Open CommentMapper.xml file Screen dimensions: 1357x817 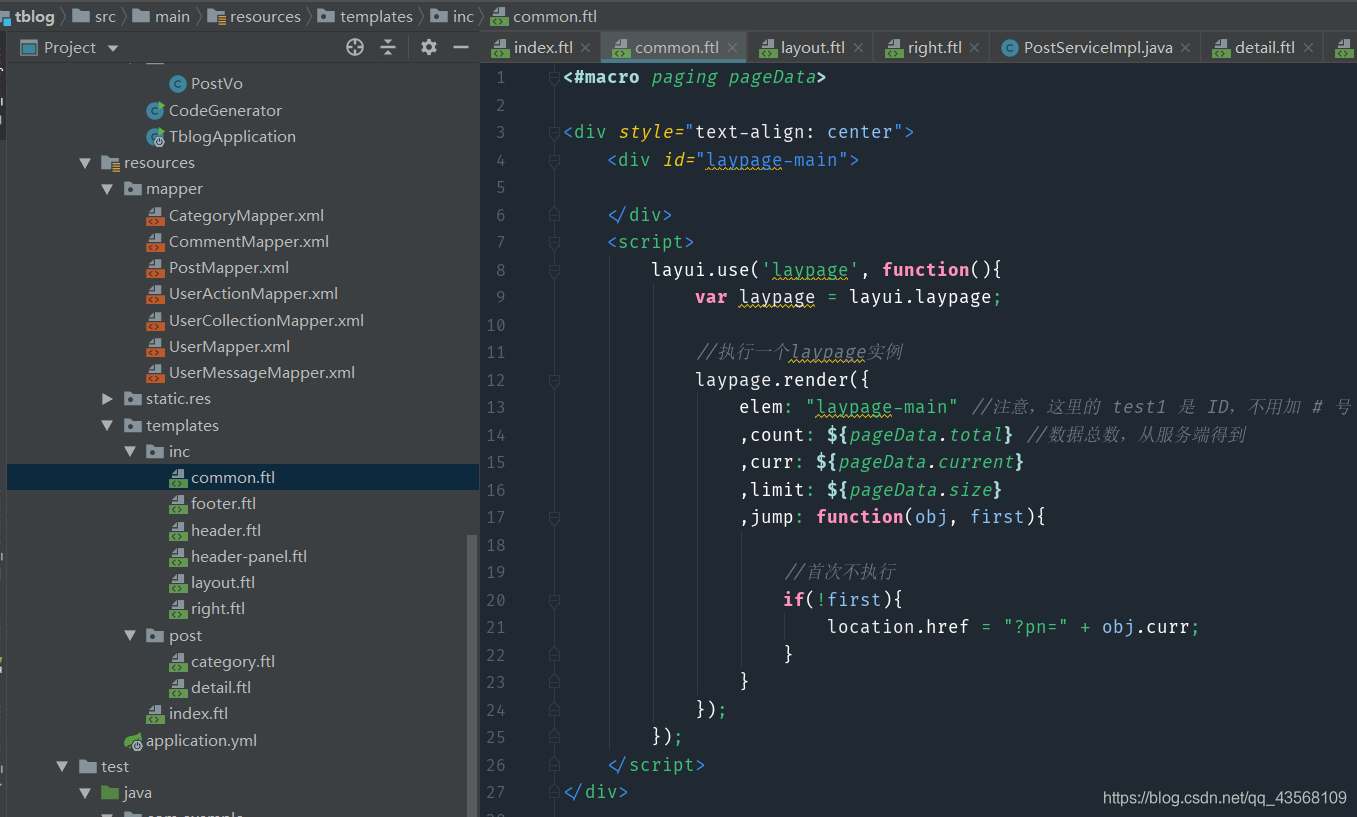pyautogui.click(x=238, y=241)
